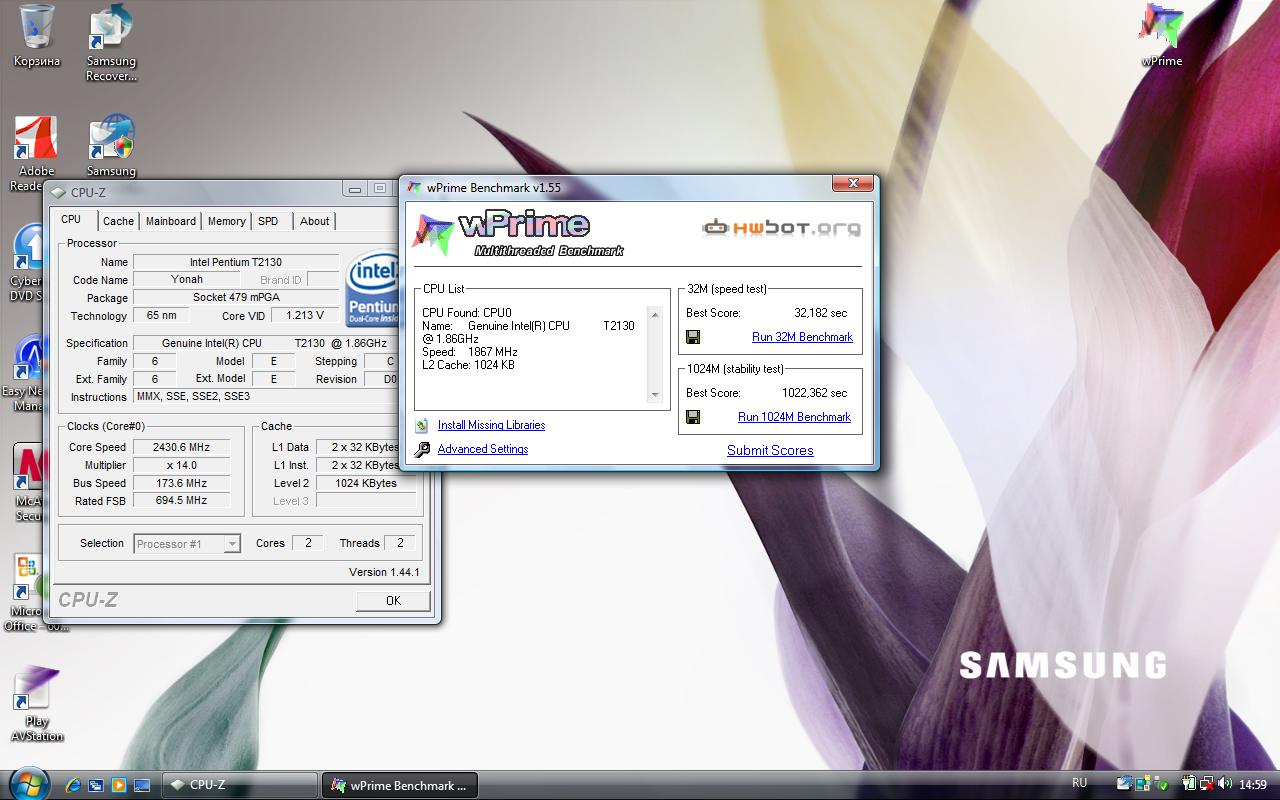The image size is (1280, 800).
Task: Open the Install Missing Libraries link
Action: point(491,425)
